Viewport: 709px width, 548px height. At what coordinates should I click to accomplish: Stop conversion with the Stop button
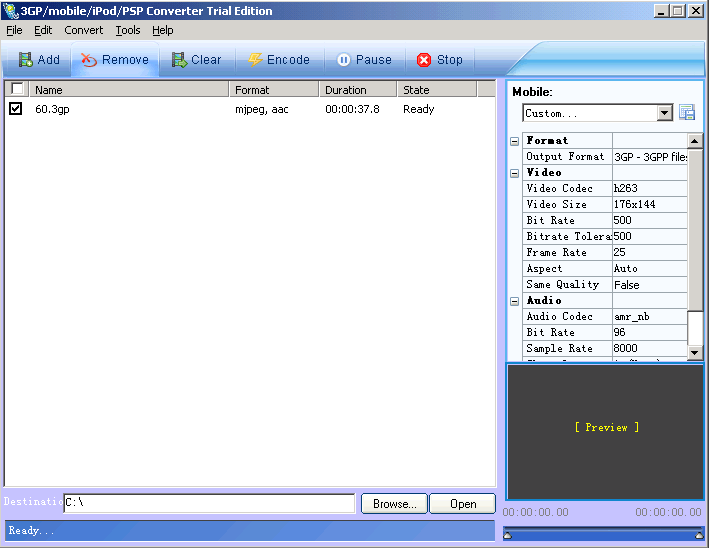coord(440,60)
